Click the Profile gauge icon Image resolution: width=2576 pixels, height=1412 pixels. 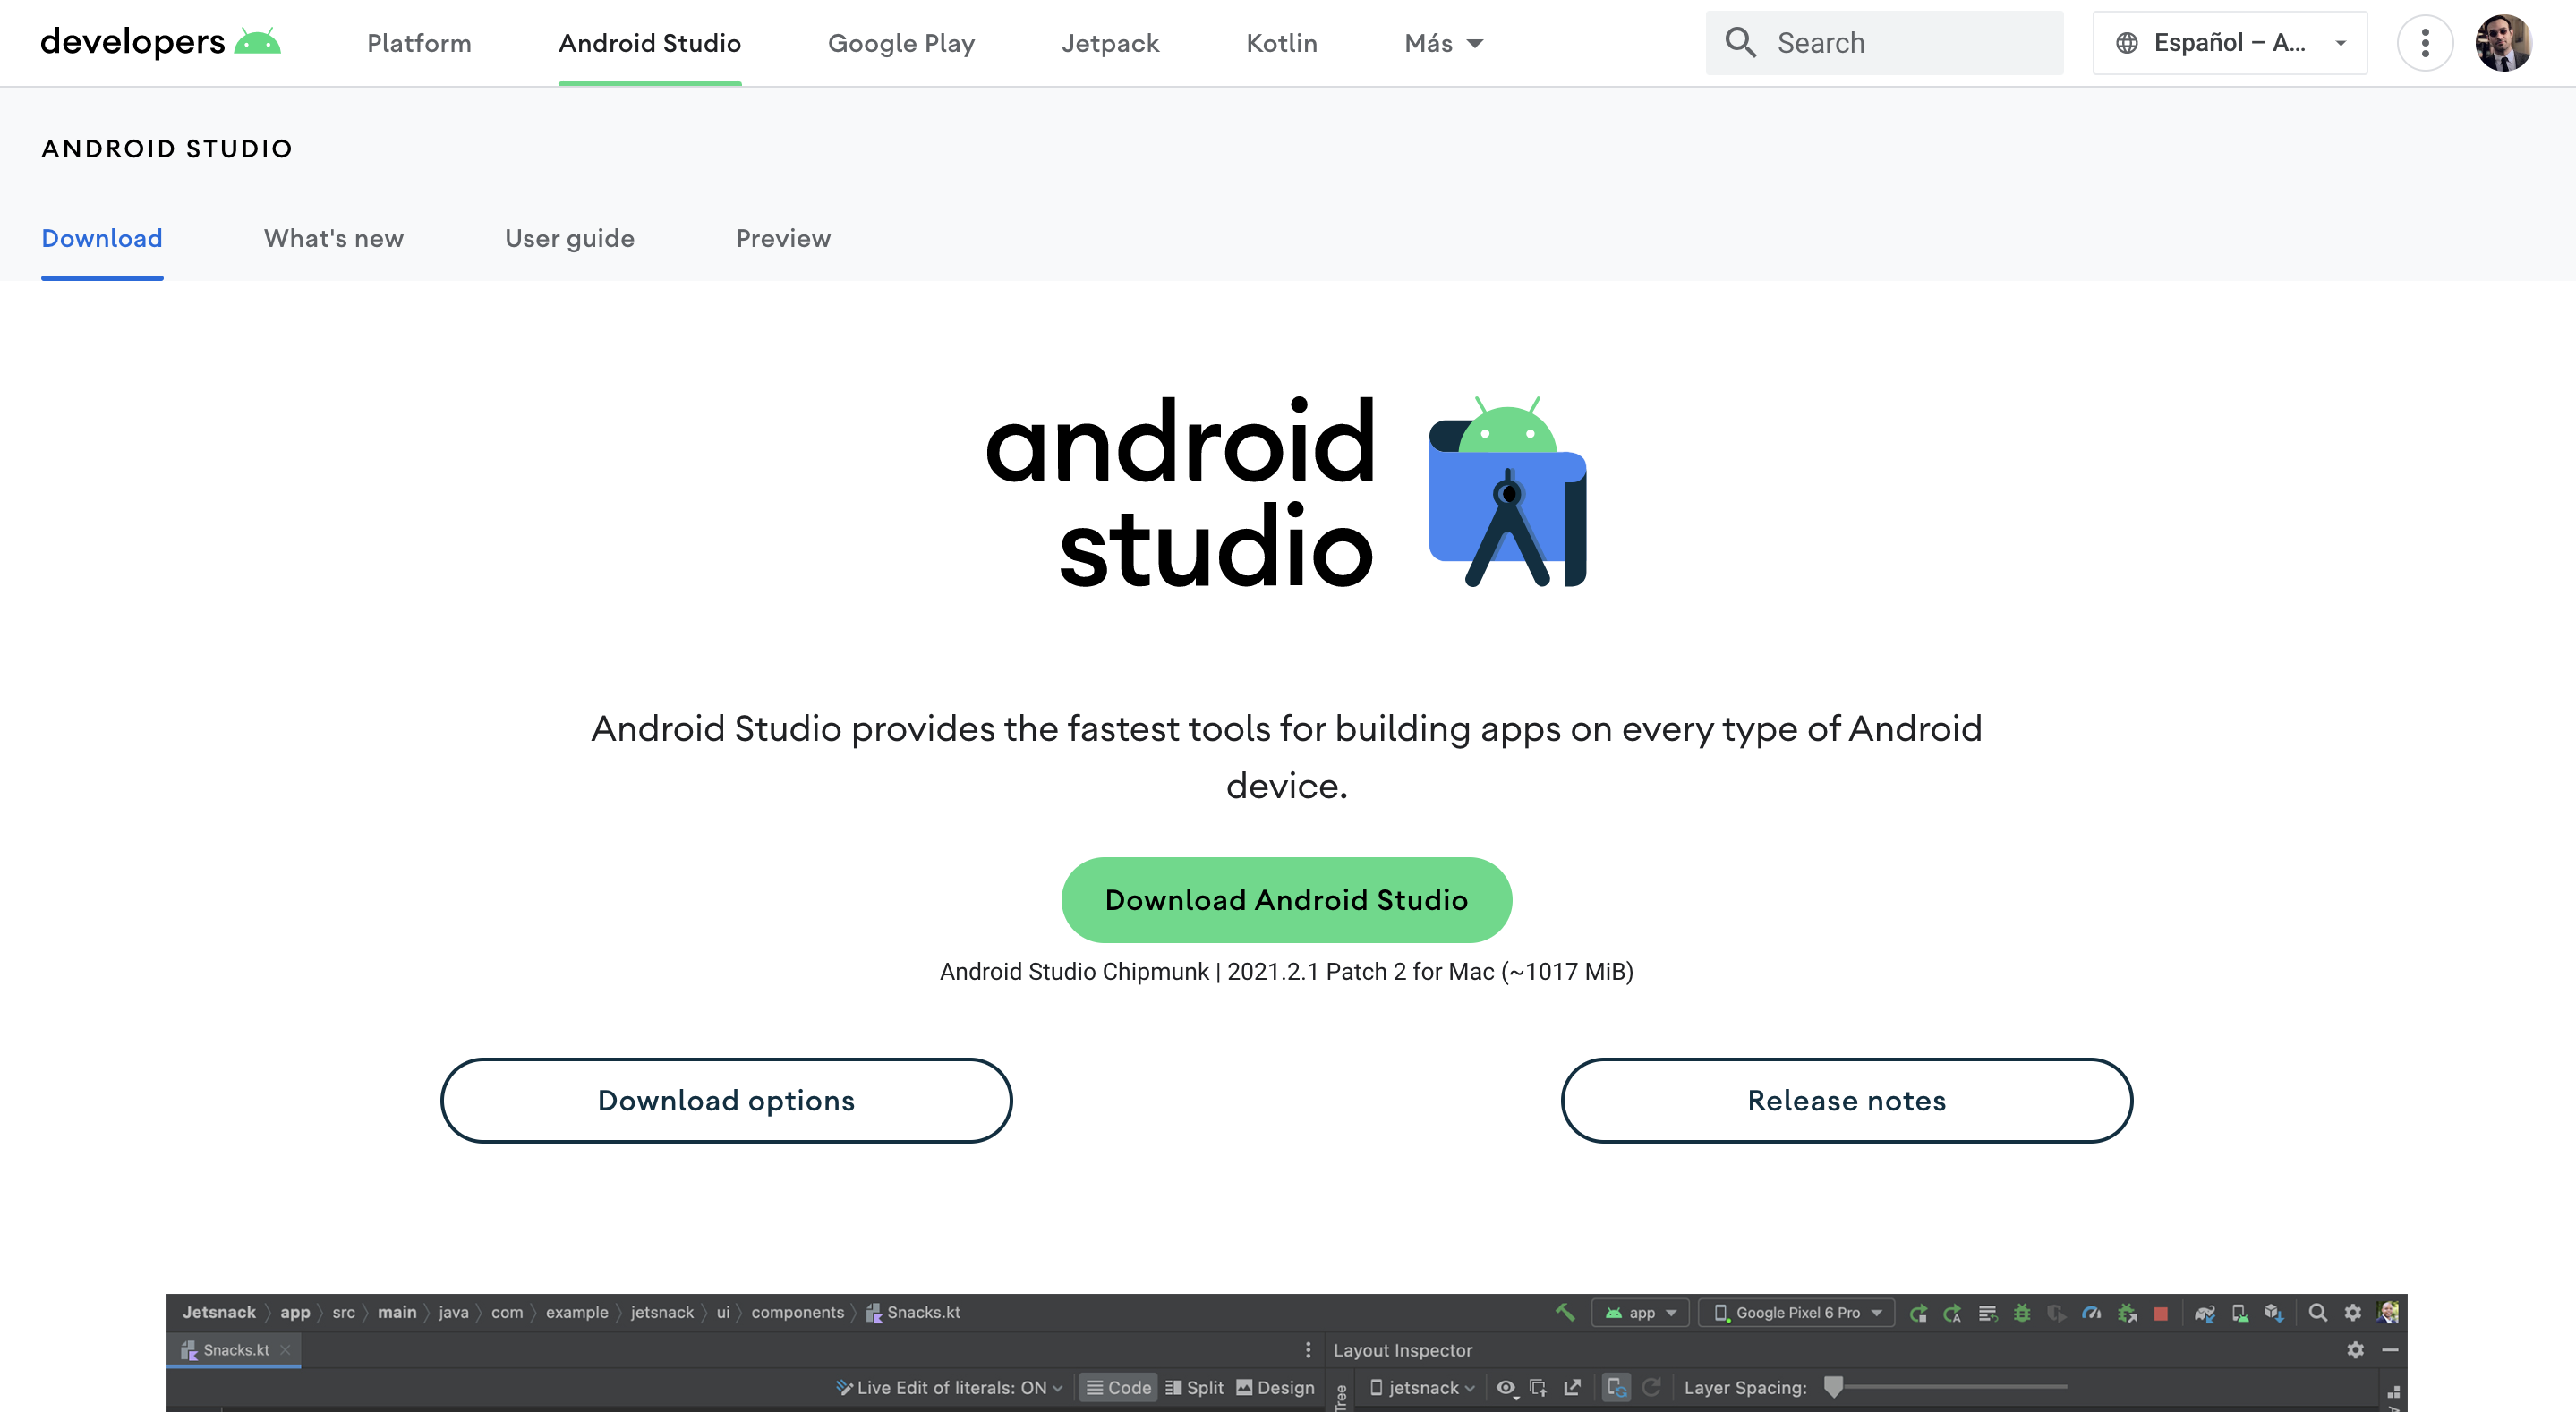coord(2091,1313)
